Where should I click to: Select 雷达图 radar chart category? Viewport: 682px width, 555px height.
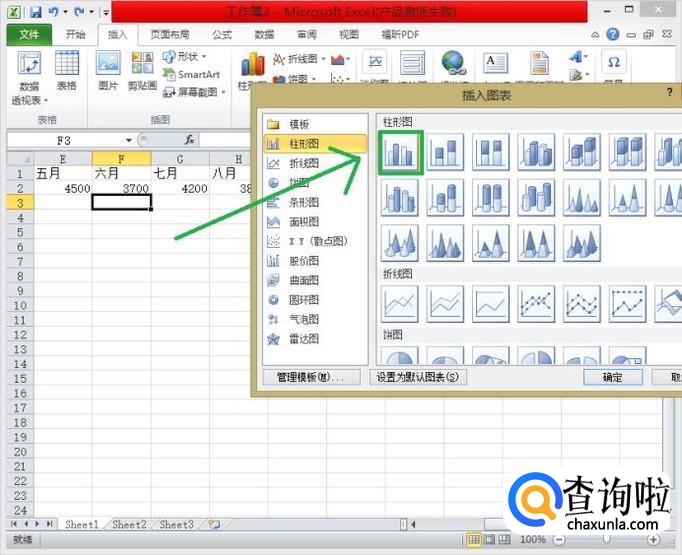coord(303,339)
